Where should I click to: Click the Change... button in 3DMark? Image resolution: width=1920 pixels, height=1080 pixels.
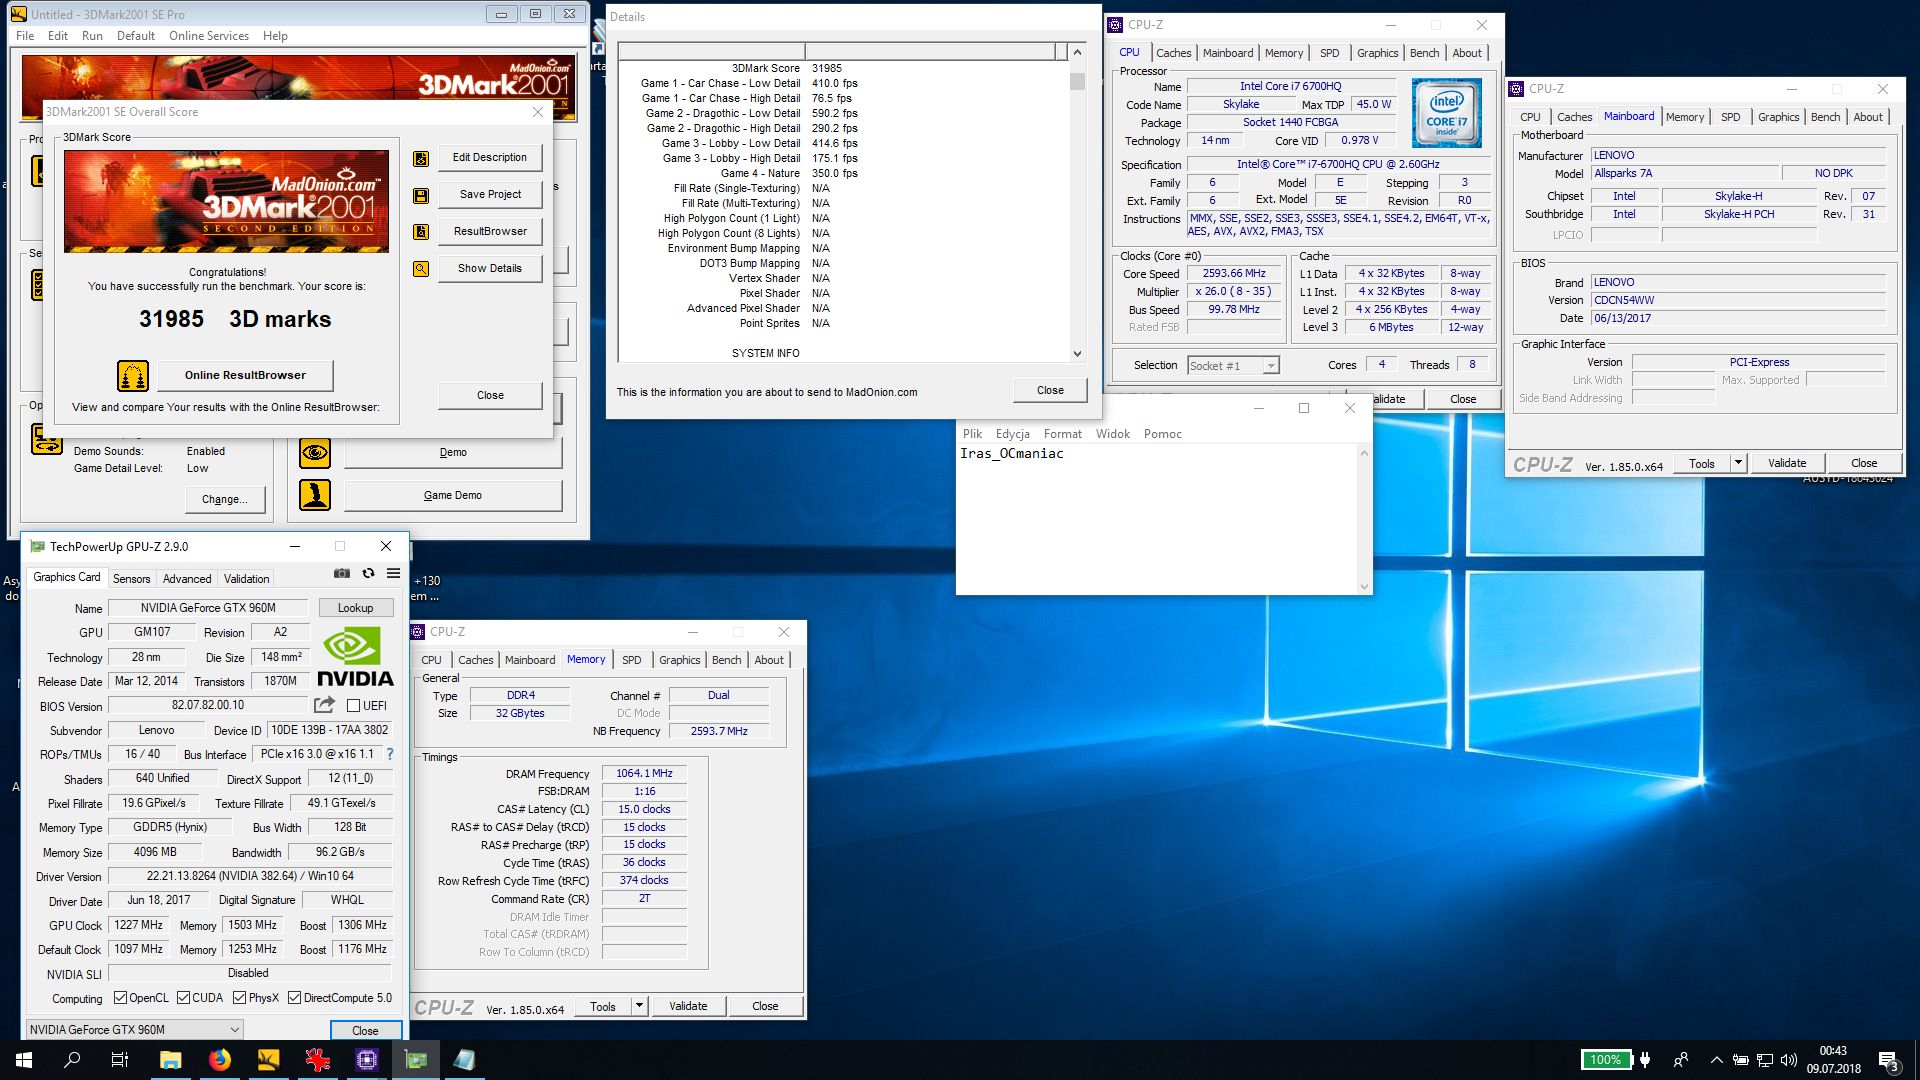point(225,499)
